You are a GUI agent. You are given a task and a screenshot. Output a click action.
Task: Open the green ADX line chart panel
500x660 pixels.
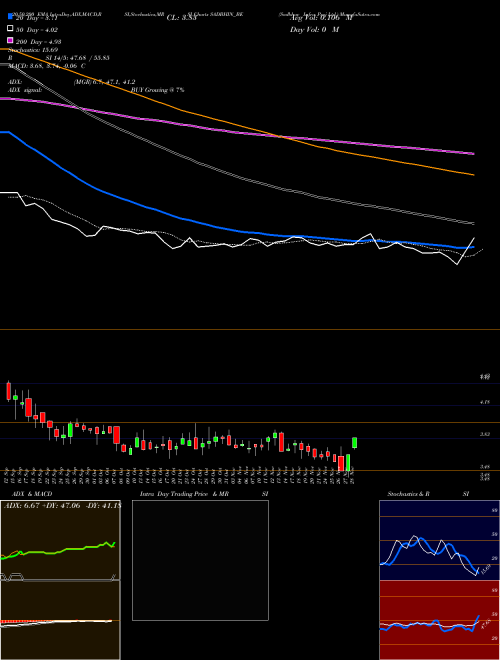(x=60, y=540)
